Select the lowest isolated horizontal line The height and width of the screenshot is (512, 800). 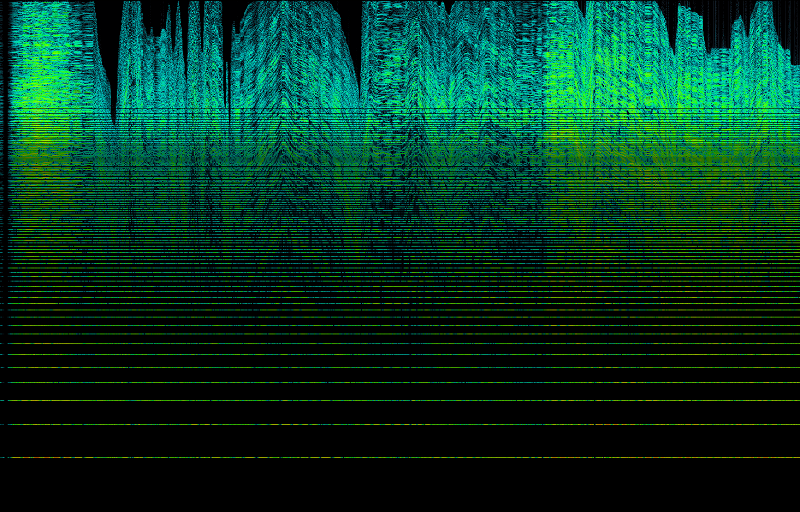click(x=400, y=458)
